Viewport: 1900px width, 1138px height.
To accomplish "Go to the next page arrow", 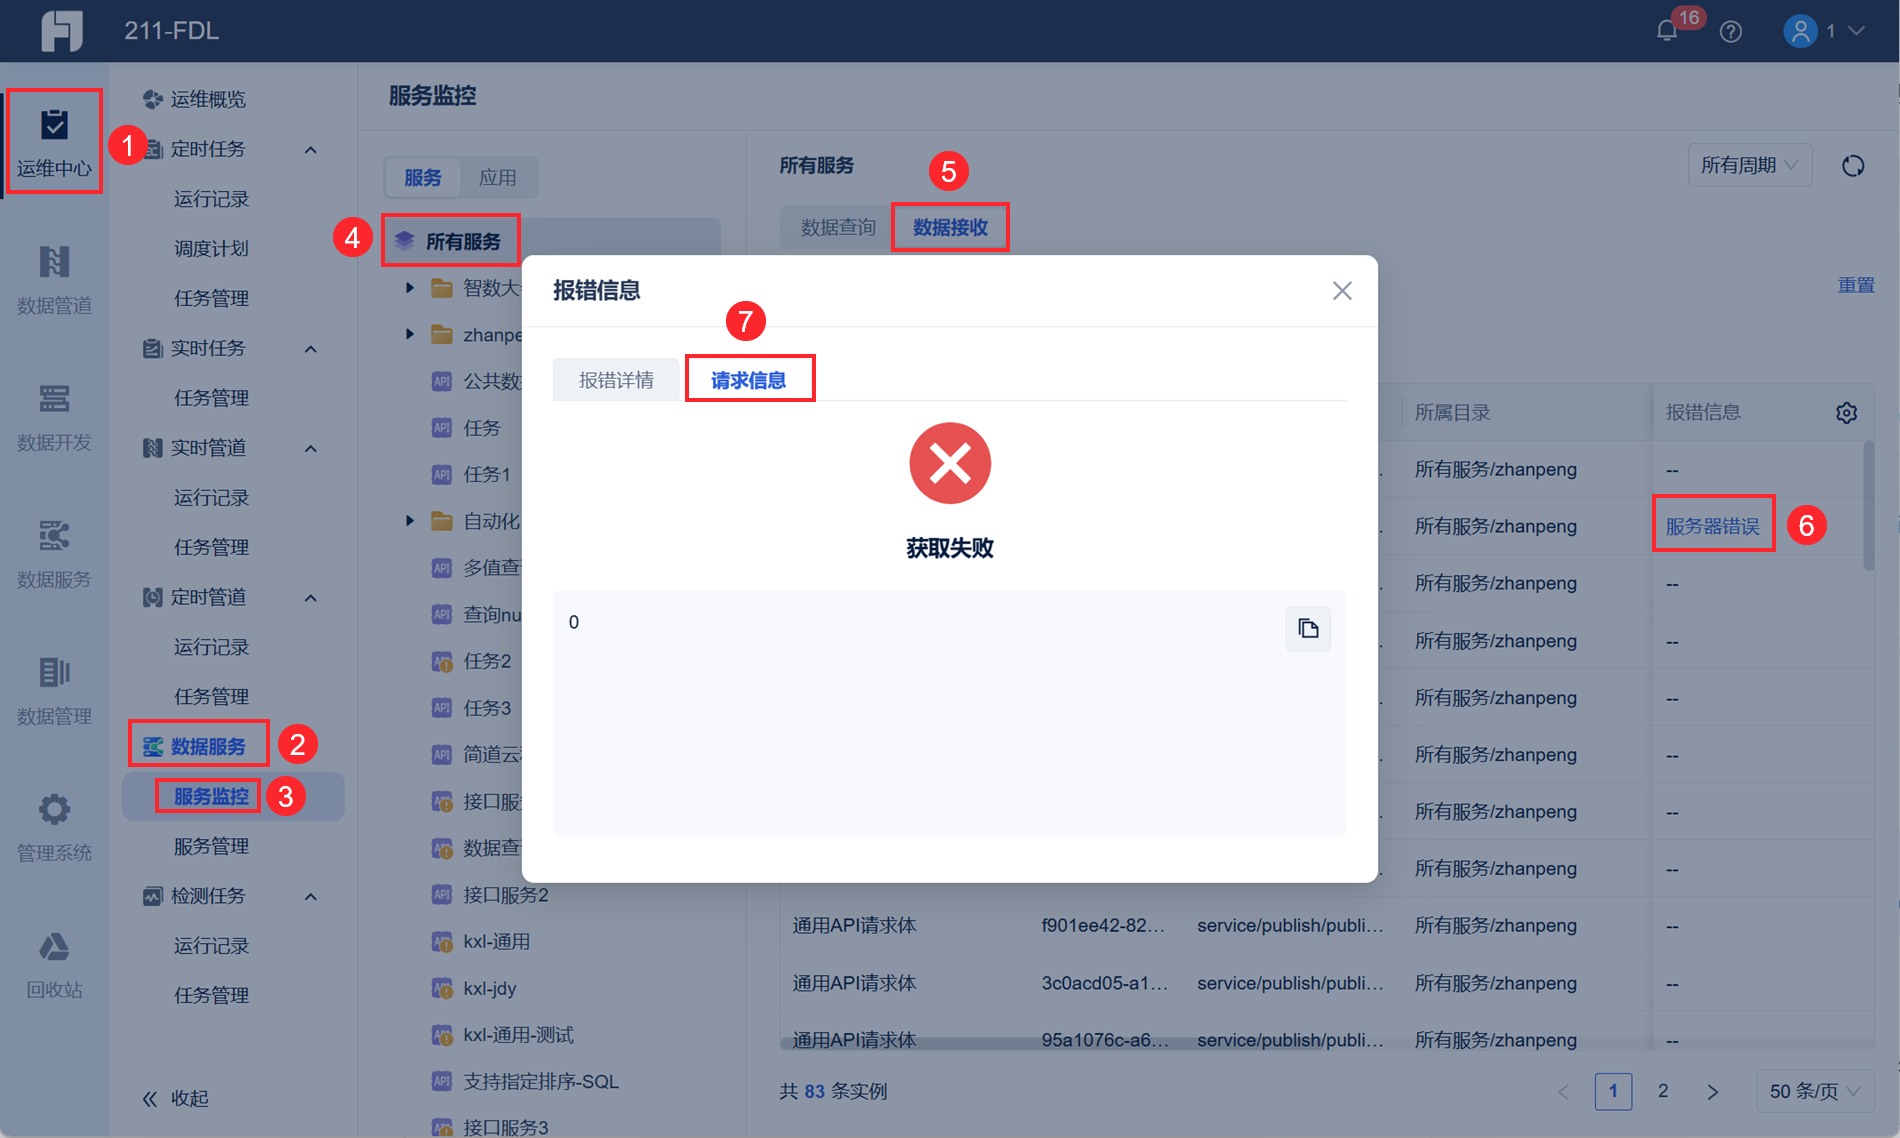I will click(x=1712, y=1091).
